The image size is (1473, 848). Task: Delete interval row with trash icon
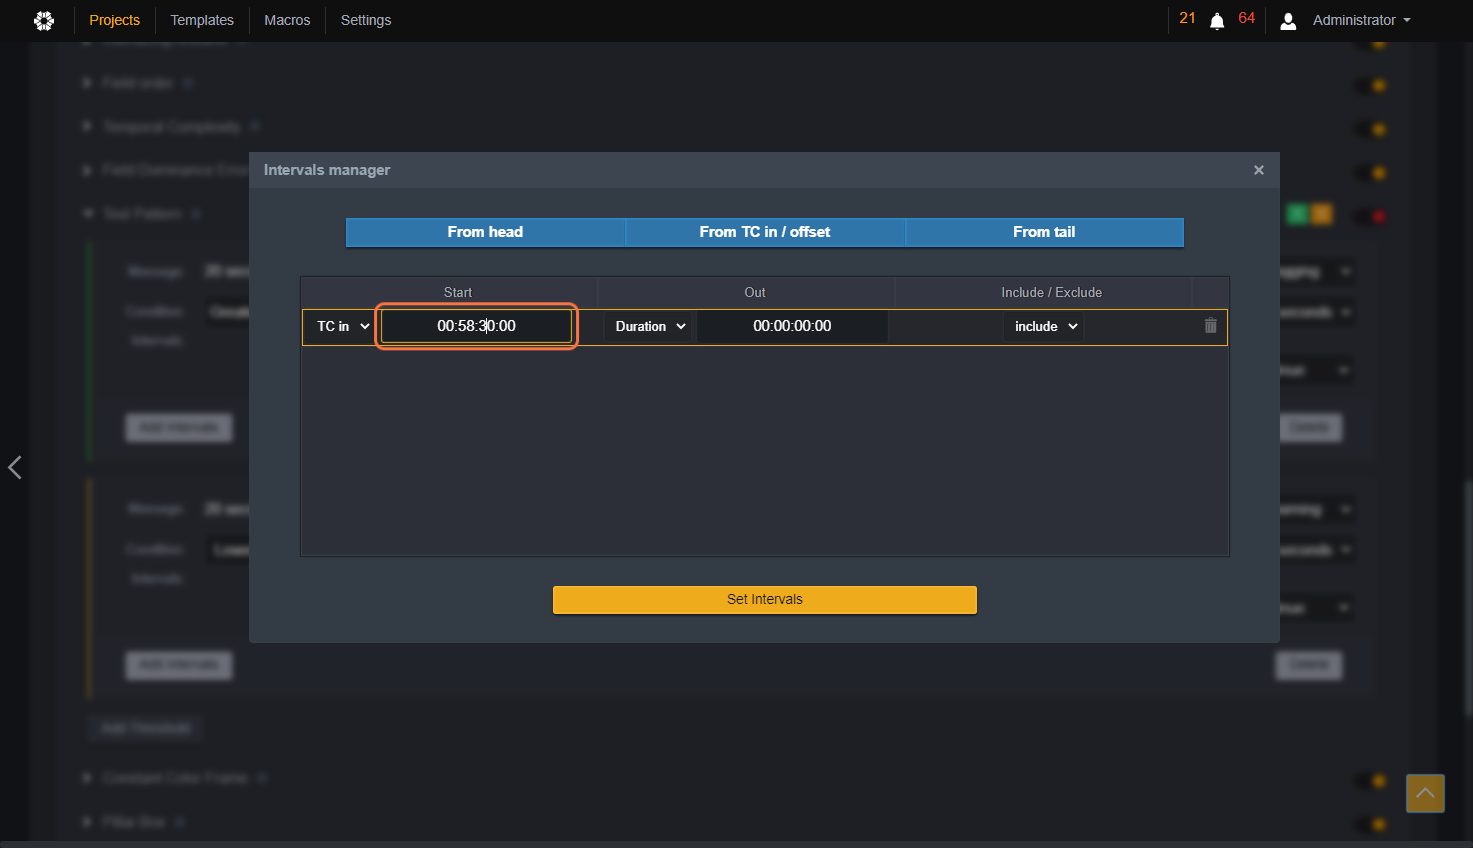pyautogui.click(x=1210, y=326)
